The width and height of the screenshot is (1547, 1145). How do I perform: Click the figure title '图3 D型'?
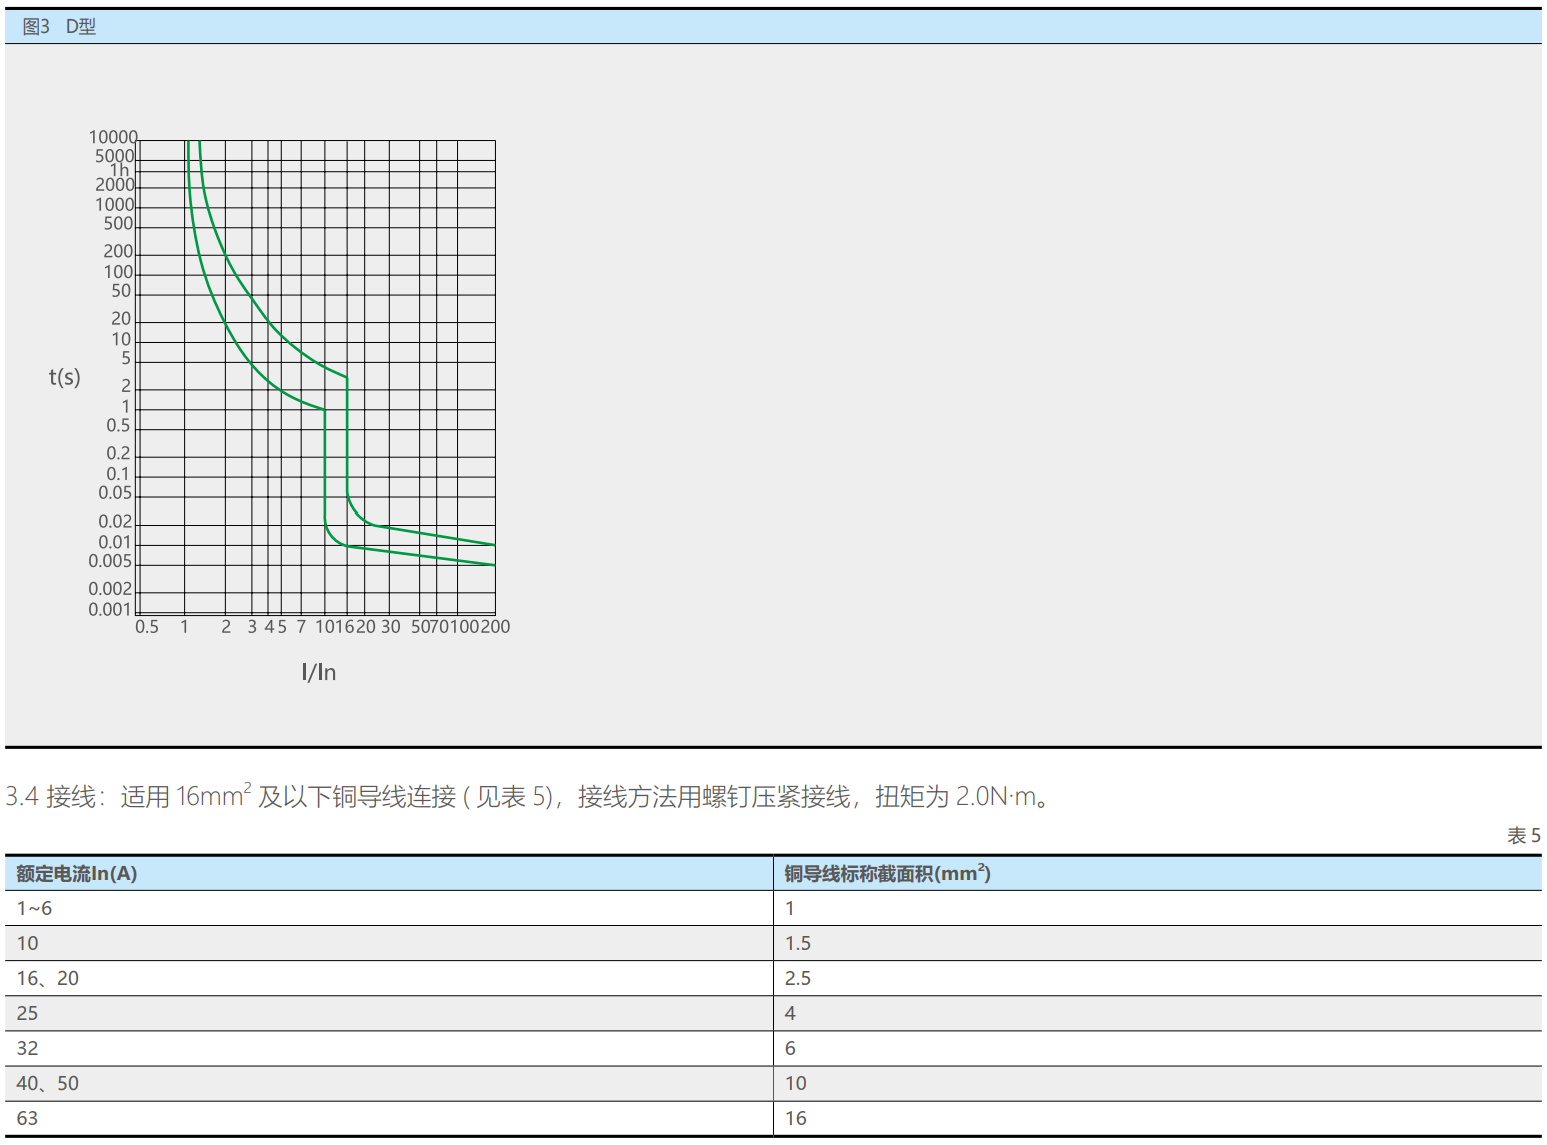coord(59,27)
